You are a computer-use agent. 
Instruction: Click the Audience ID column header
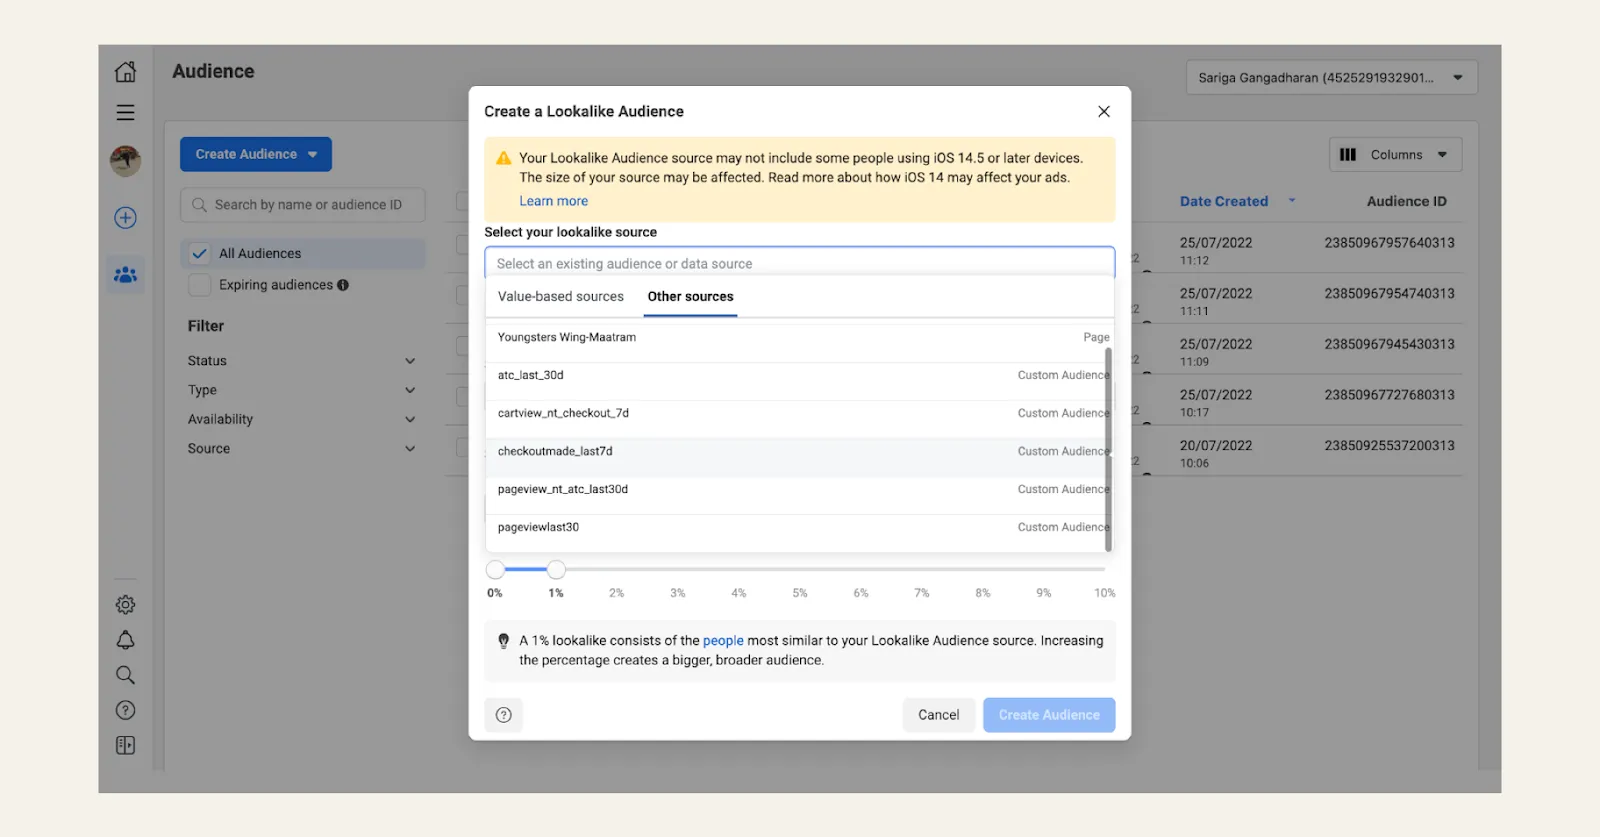point(1406,201)
